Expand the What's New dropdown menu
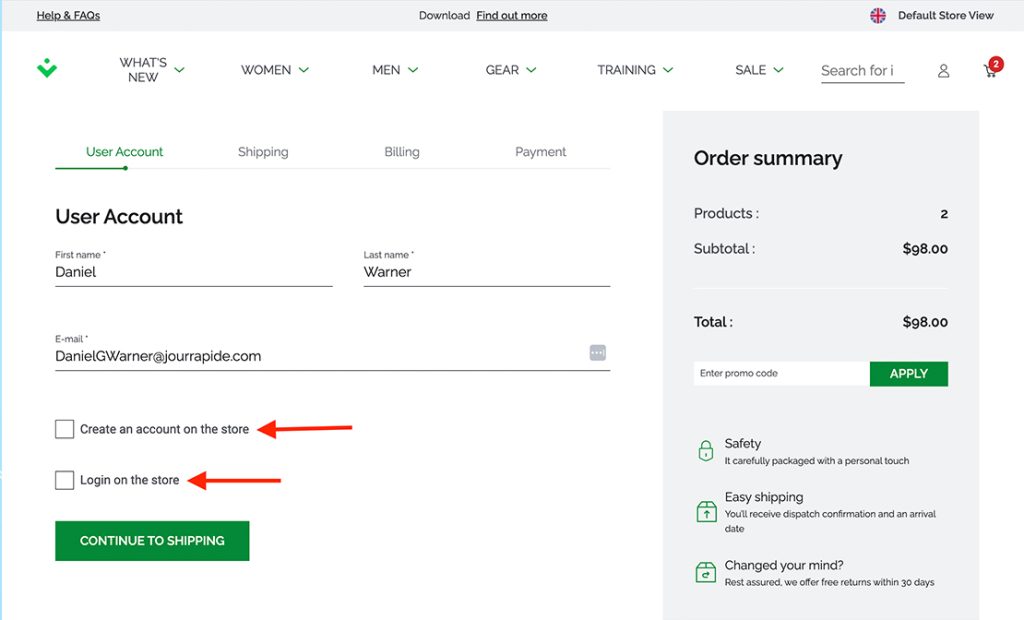The image size is (1024, 620). tap(152, 70)
